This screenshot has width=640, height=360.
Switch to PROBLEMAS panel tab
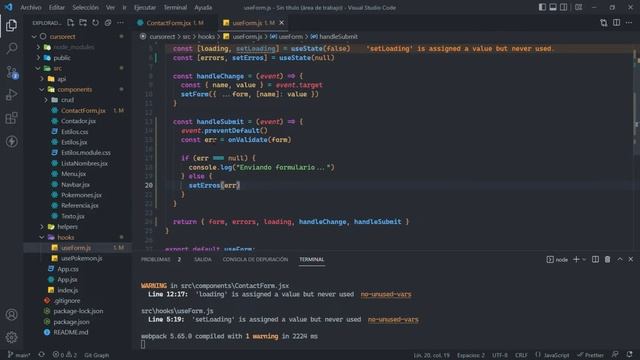(x=156, y=259)
